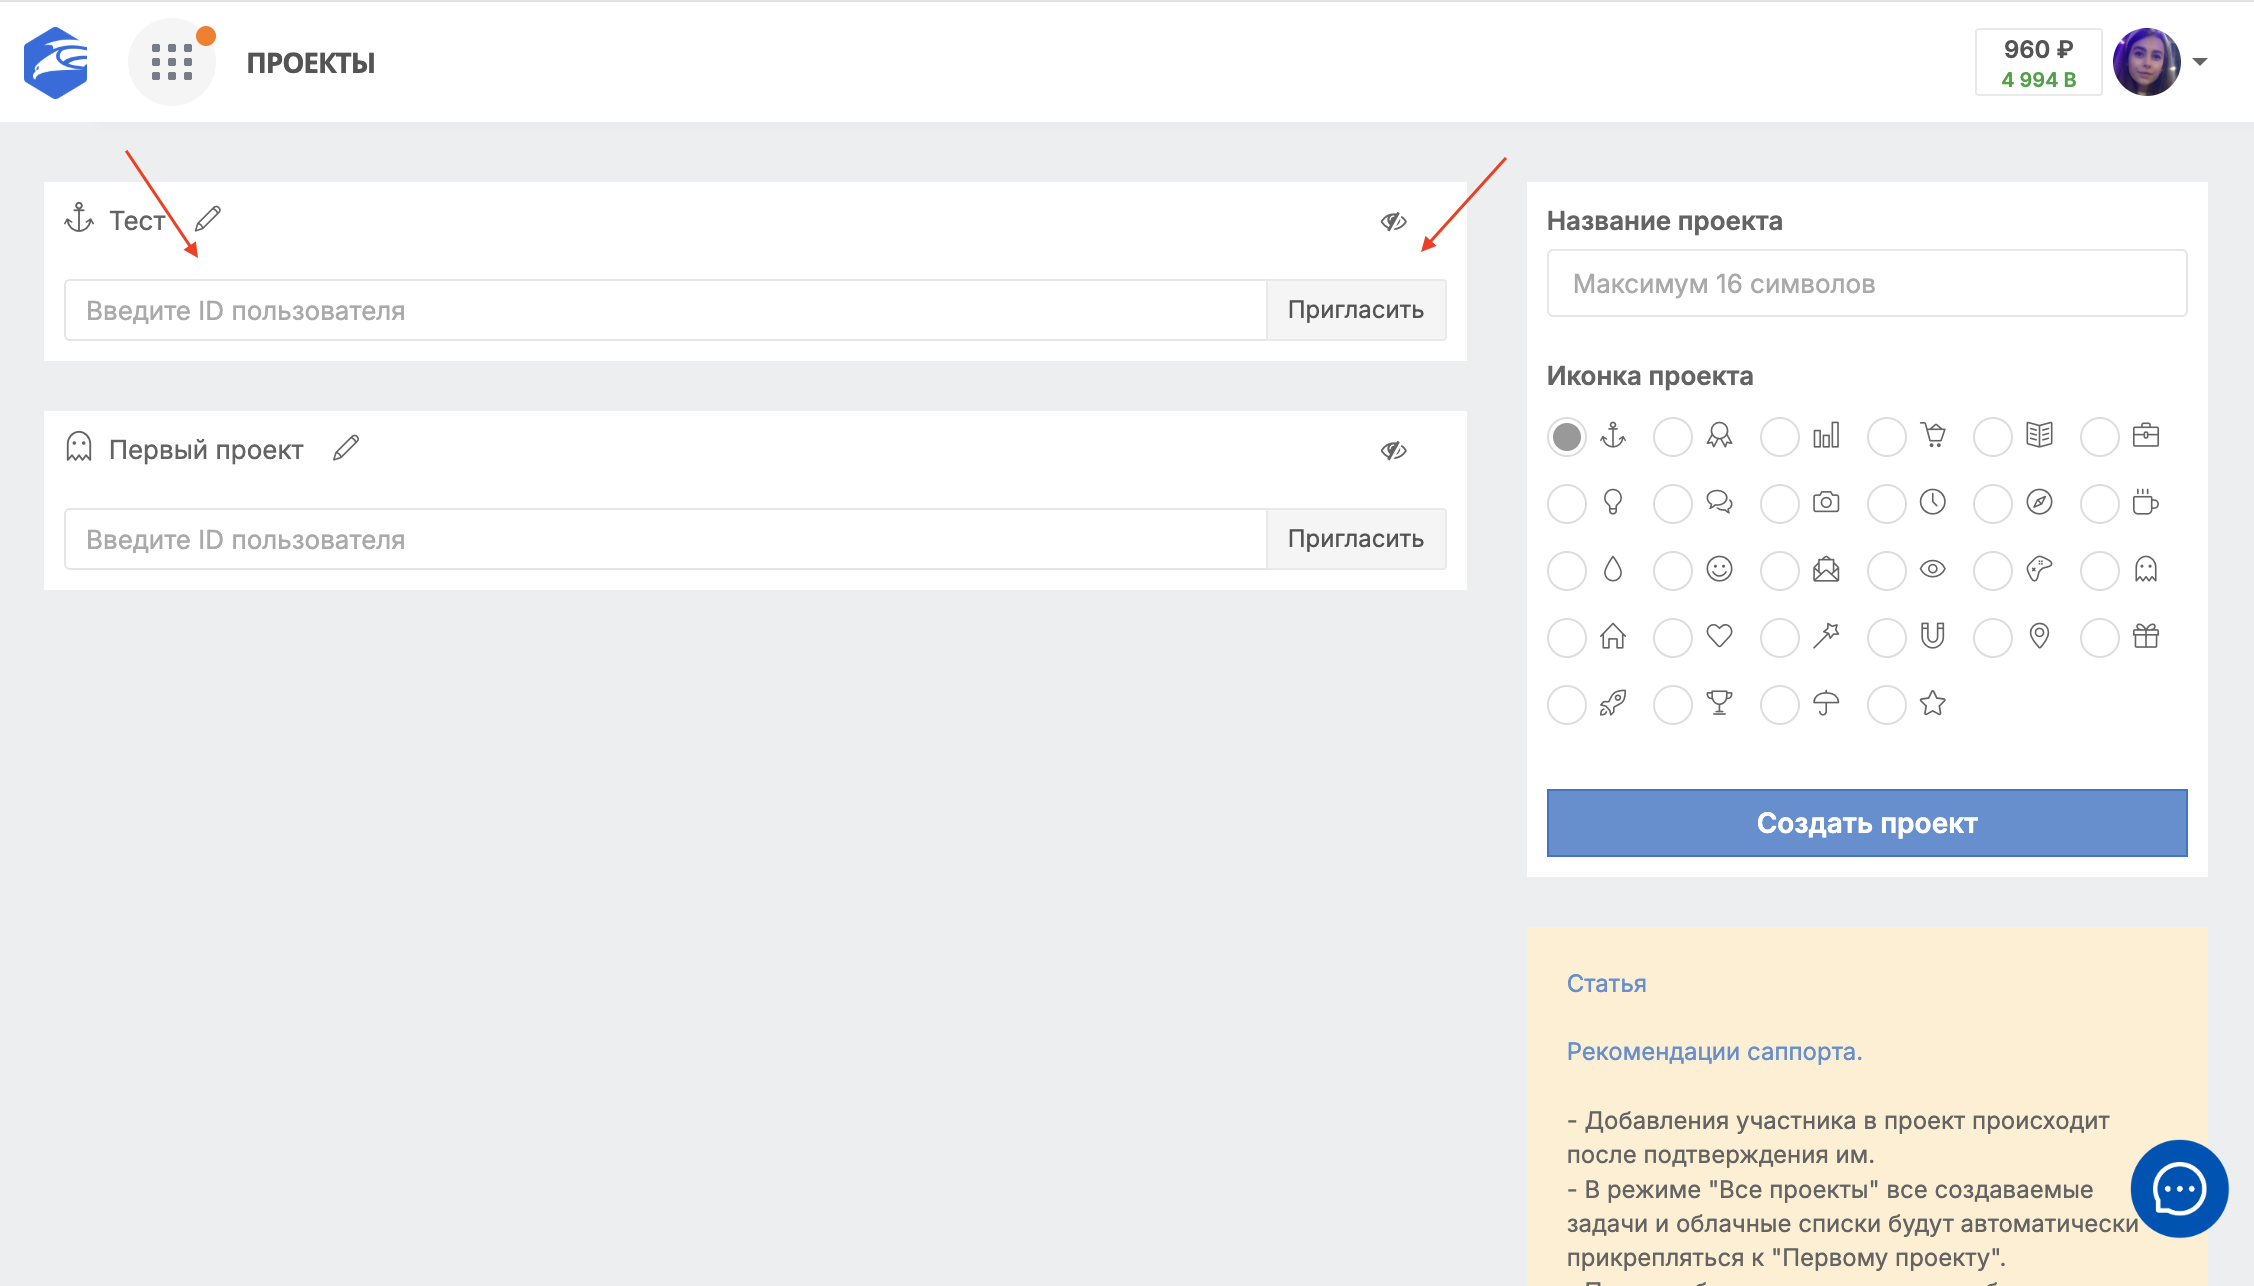Viewport: 2254px width, 1286px height.
Task: Click the ghost icon in the icon grid
Action: (2146, 569)
